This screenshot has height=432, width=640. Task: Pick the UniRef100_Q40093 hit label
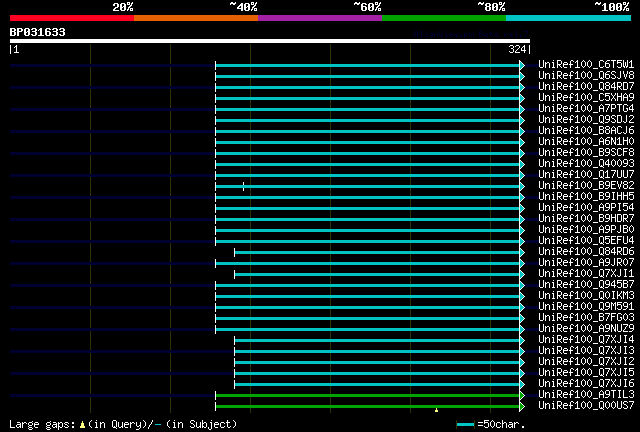[x=586, y=163]
